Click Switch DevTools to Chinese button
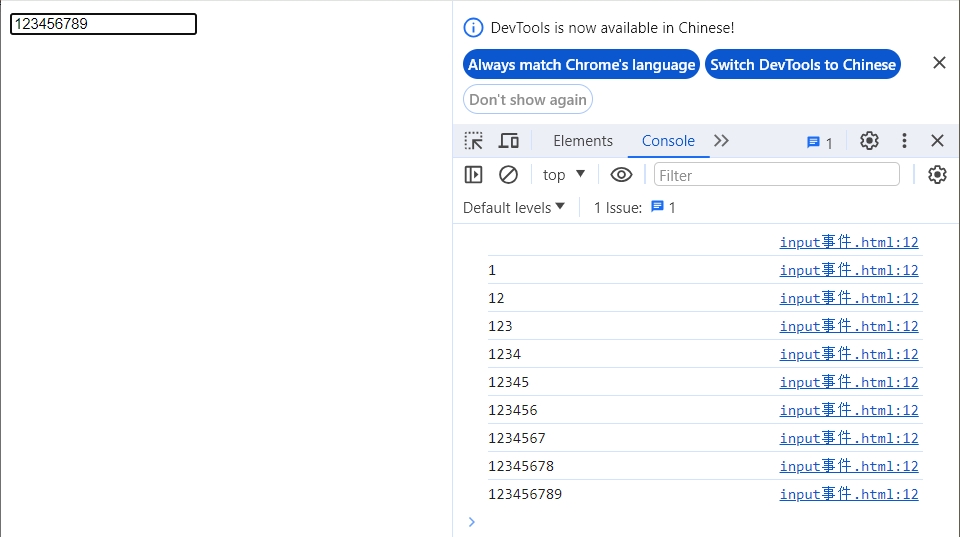Screen dimensions: 960x537 803,65
